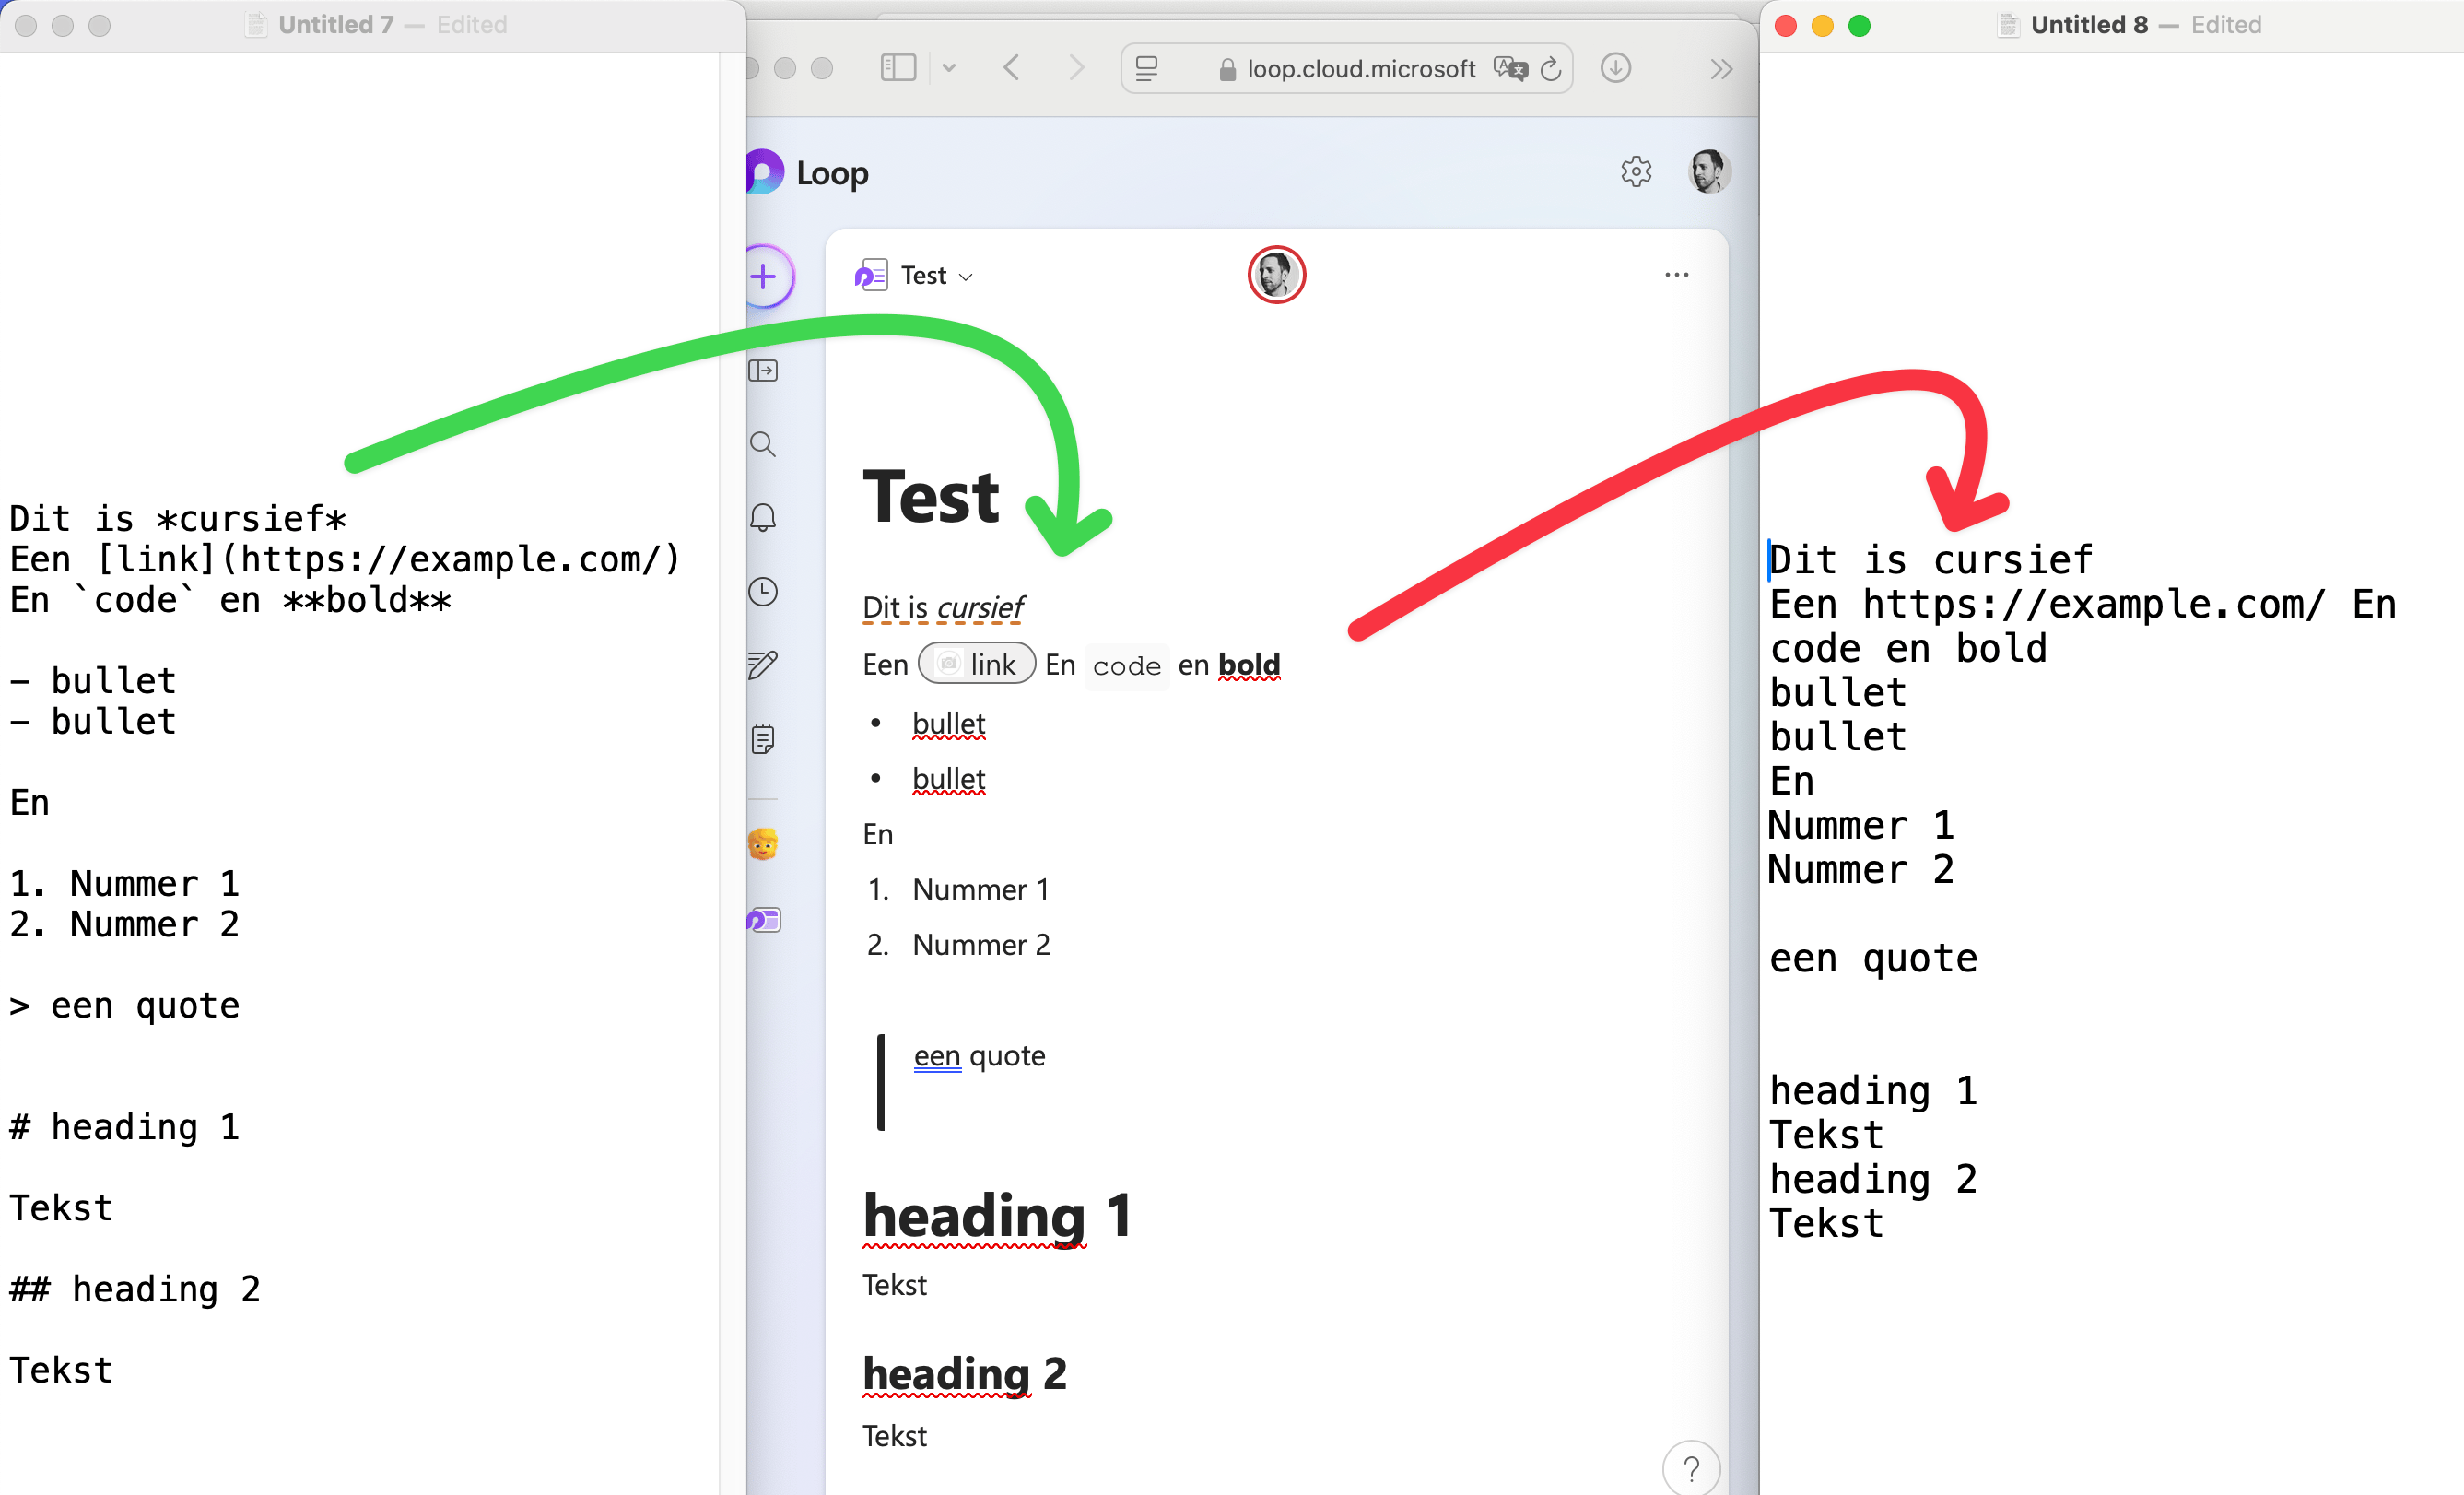Go forward in Safari

pyautogui.click(x=1076, y=68)
